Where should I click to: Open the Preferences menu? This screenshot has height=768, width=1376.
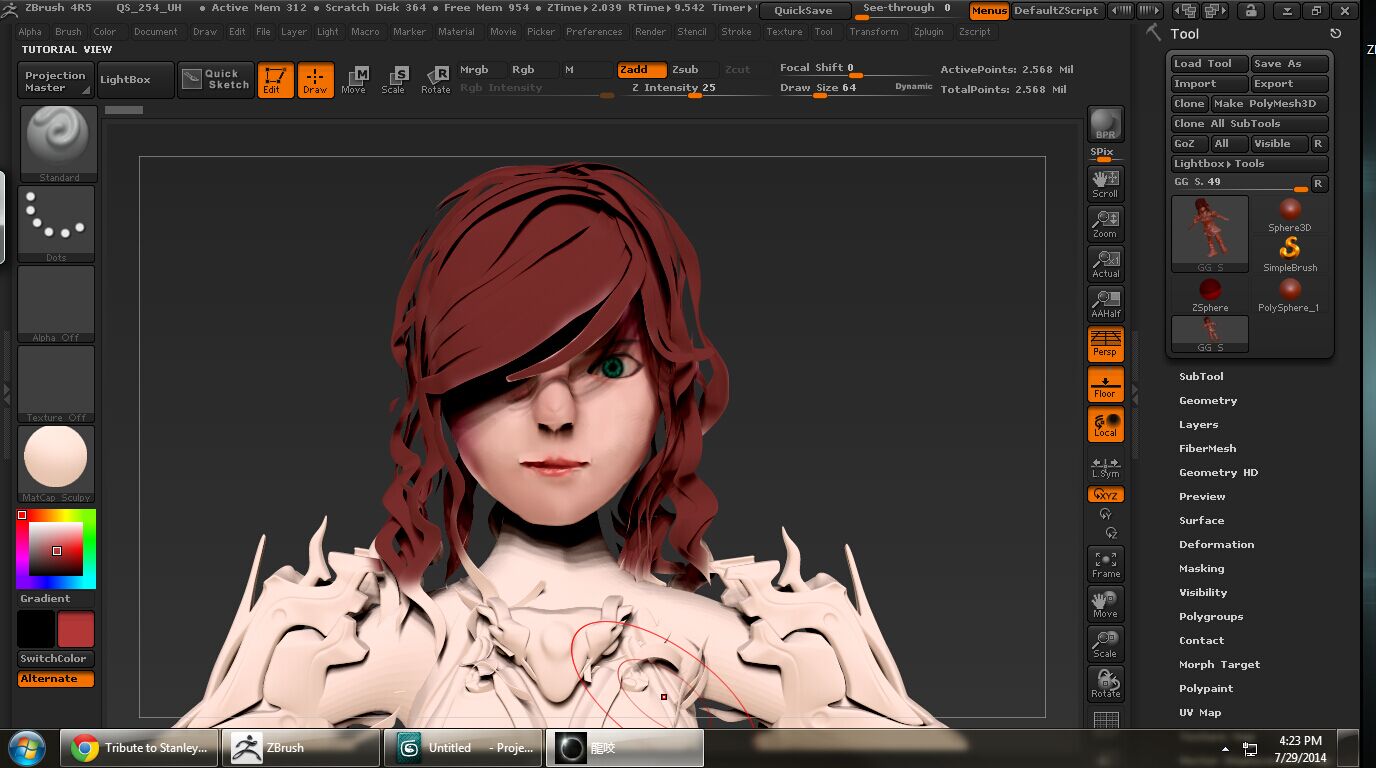click(594, 32)
